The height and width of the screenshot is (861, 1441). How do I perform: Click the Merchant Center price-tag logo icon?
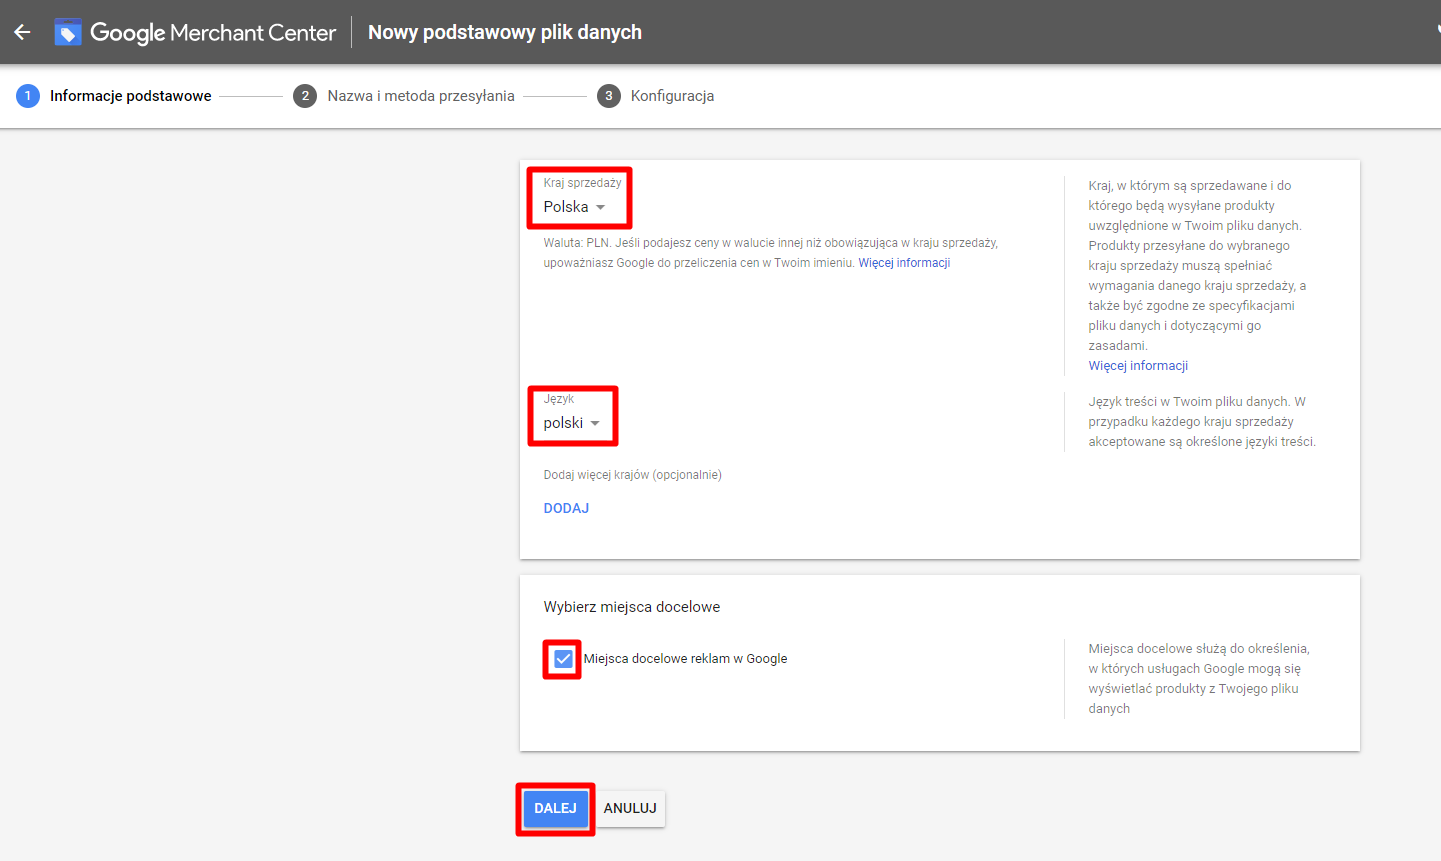point(68,32)
